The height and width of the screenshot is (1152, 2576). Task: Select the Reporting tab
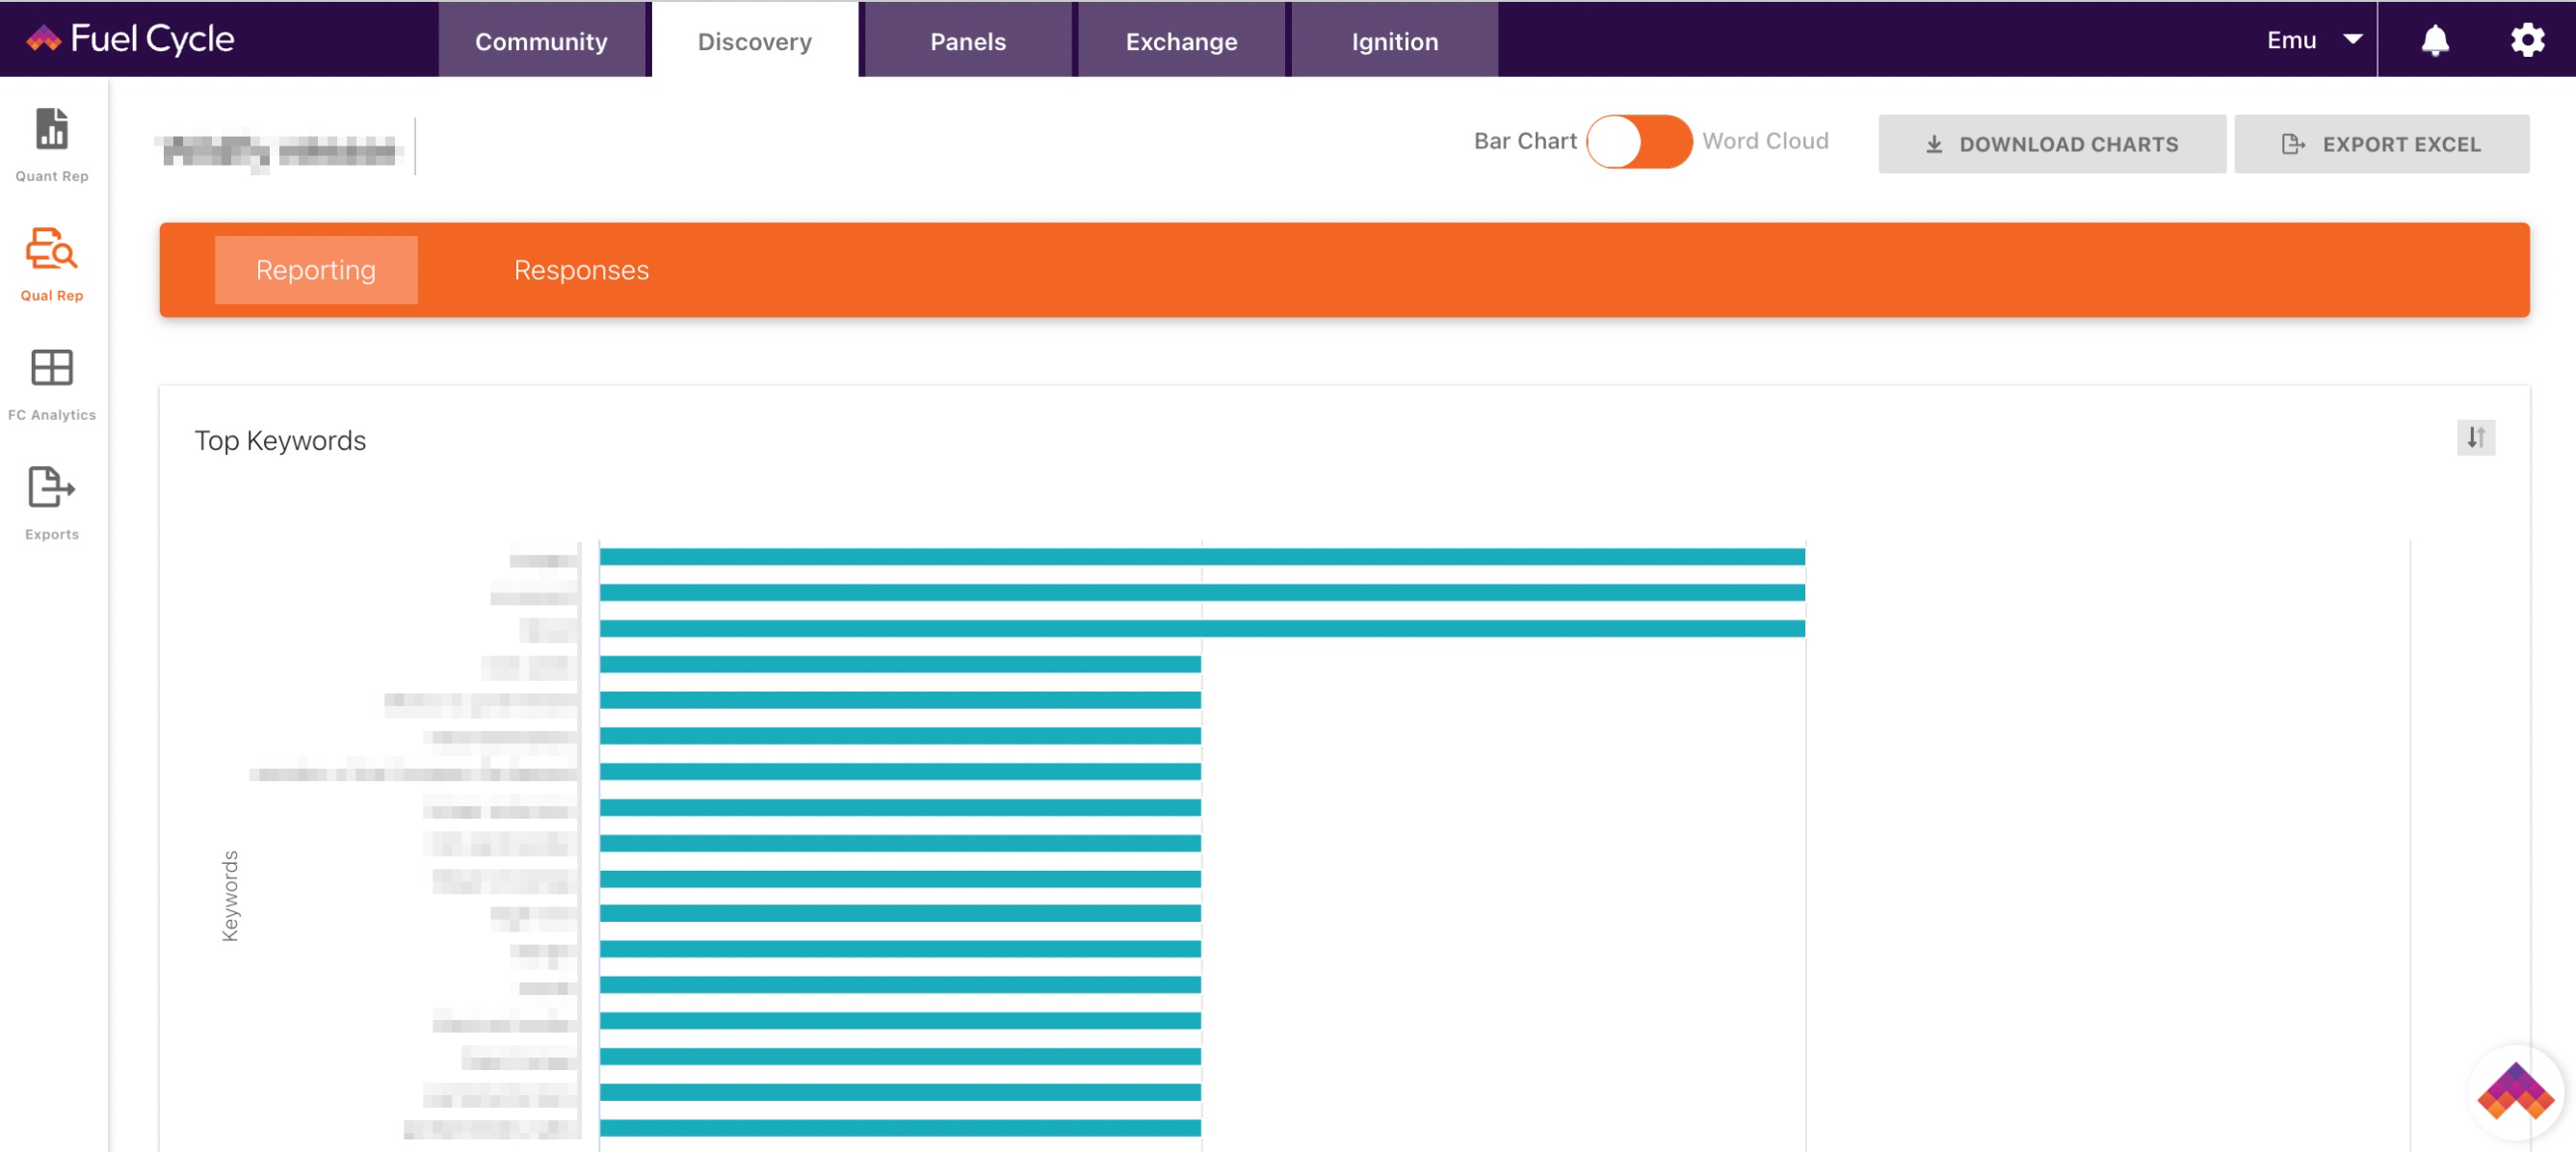click(x=316, y=269)
